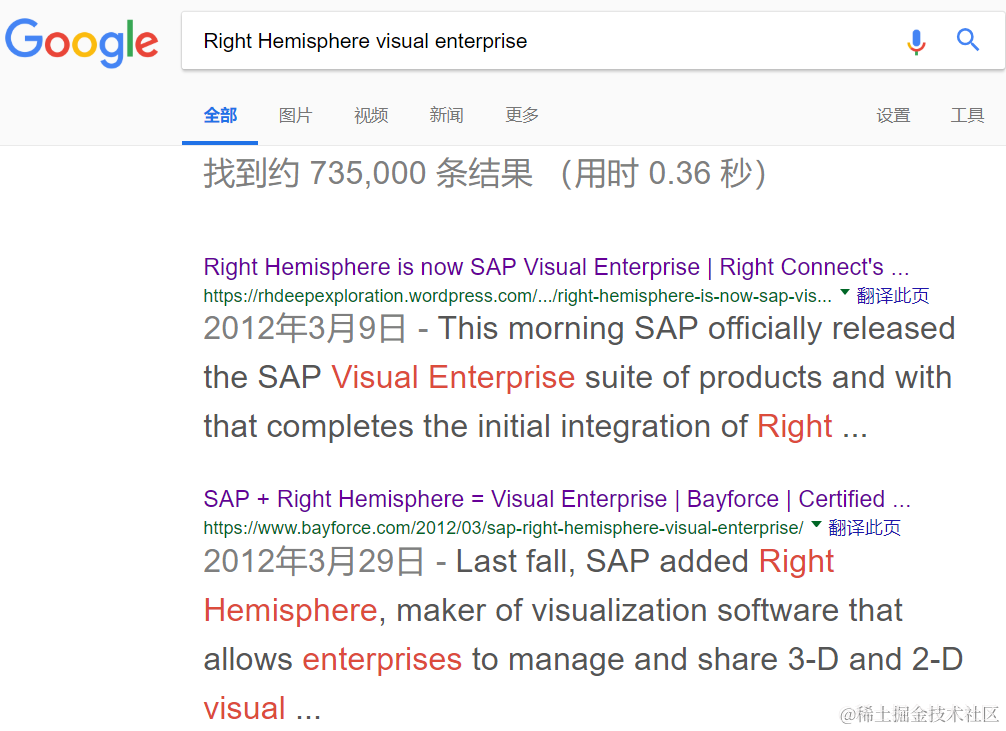This screenshot has height=731, width=1006.
Task: Click the www.bayforce.com URL
Action: pyautogui.click(x=503, y=528)
